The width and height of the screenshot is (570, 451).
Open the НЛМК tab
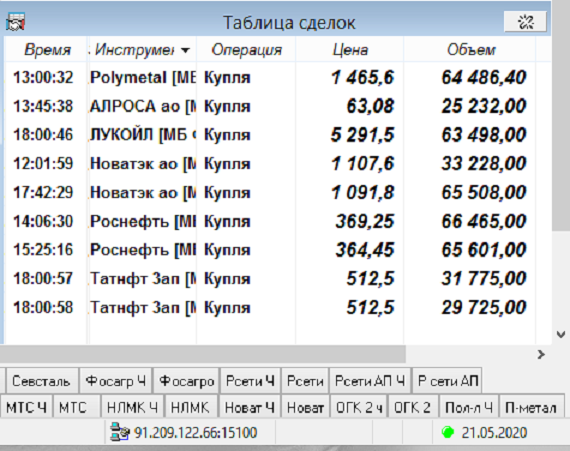tap(191, 407)
